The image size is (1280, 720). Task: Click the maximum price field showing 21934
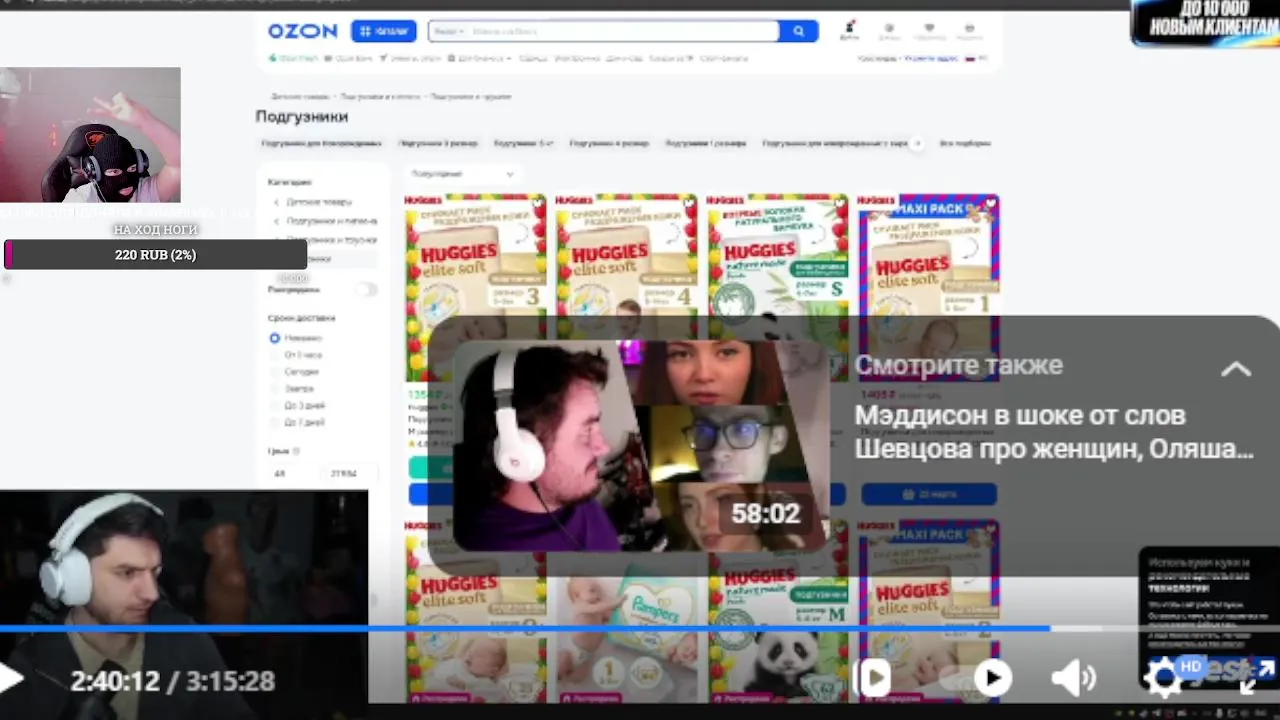tap(350, 473)
